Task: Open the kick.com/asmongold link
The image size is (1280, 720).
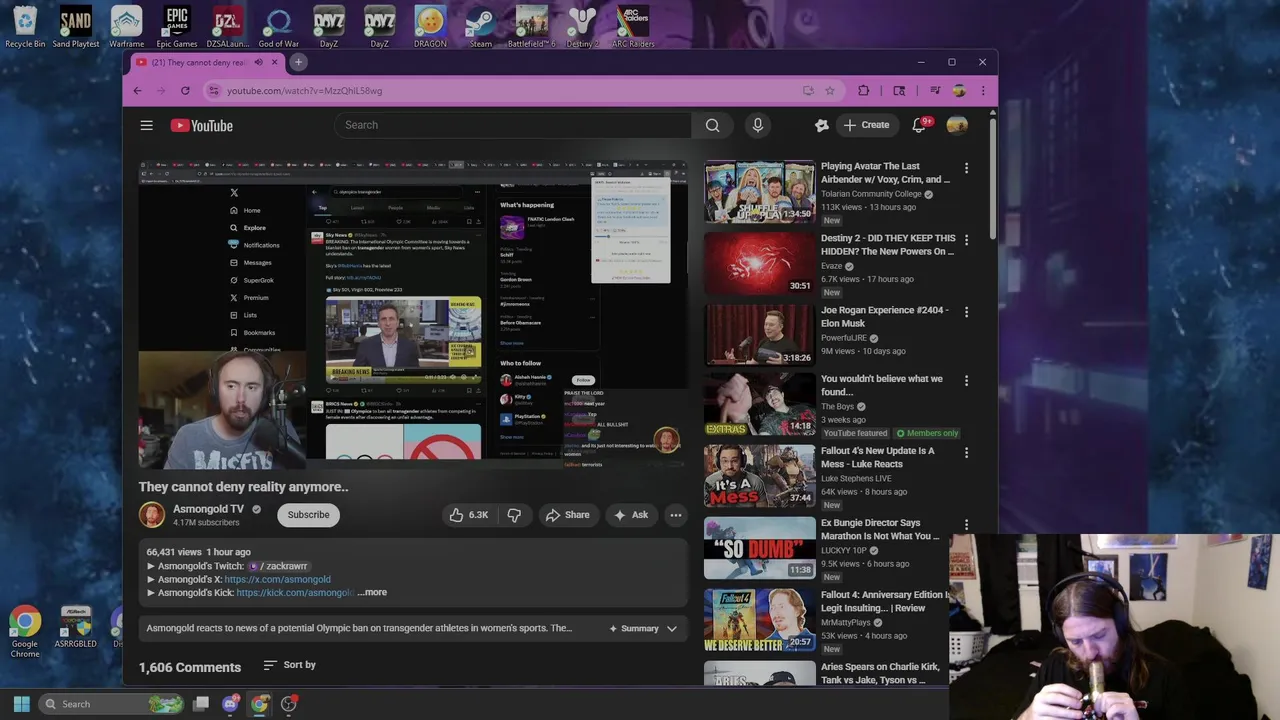Action: click(x=295, y=592)
